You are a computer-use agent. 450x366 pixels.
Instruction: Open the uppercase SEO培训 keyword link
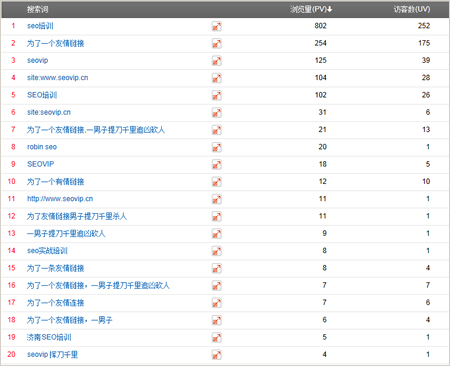42,95
